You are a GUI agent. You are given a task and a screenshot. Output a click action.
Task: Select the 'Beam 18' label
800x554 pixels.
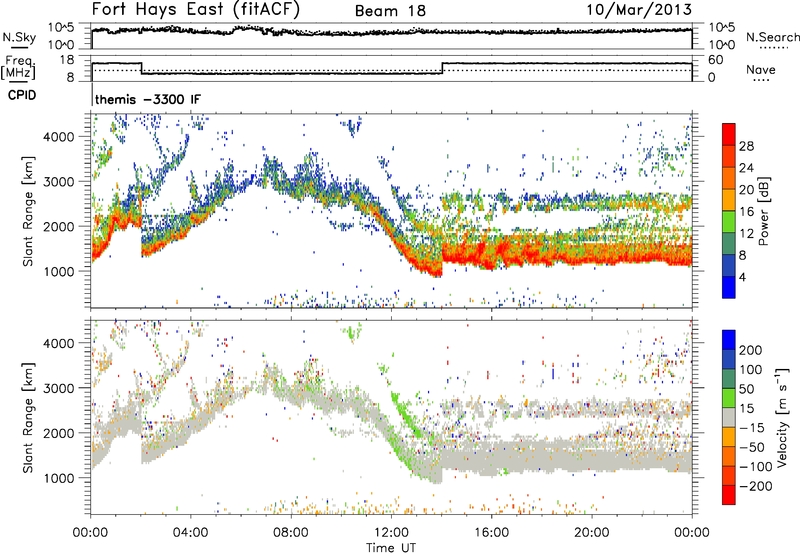click(390, 11)
